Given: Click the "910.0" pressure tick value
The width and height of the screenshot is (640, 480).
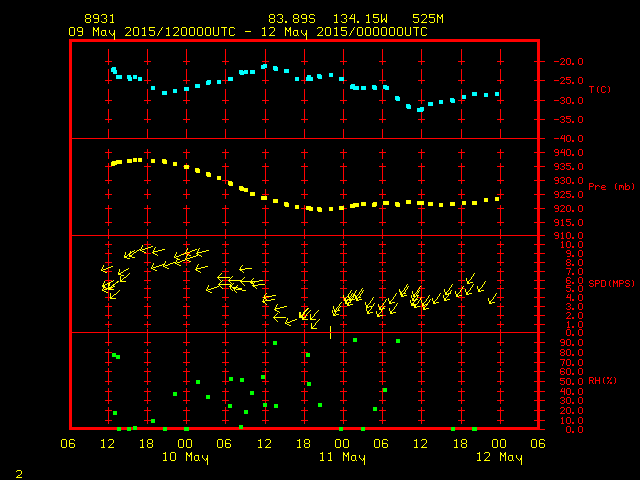Looking at the screenshot, I should point(568,236).
